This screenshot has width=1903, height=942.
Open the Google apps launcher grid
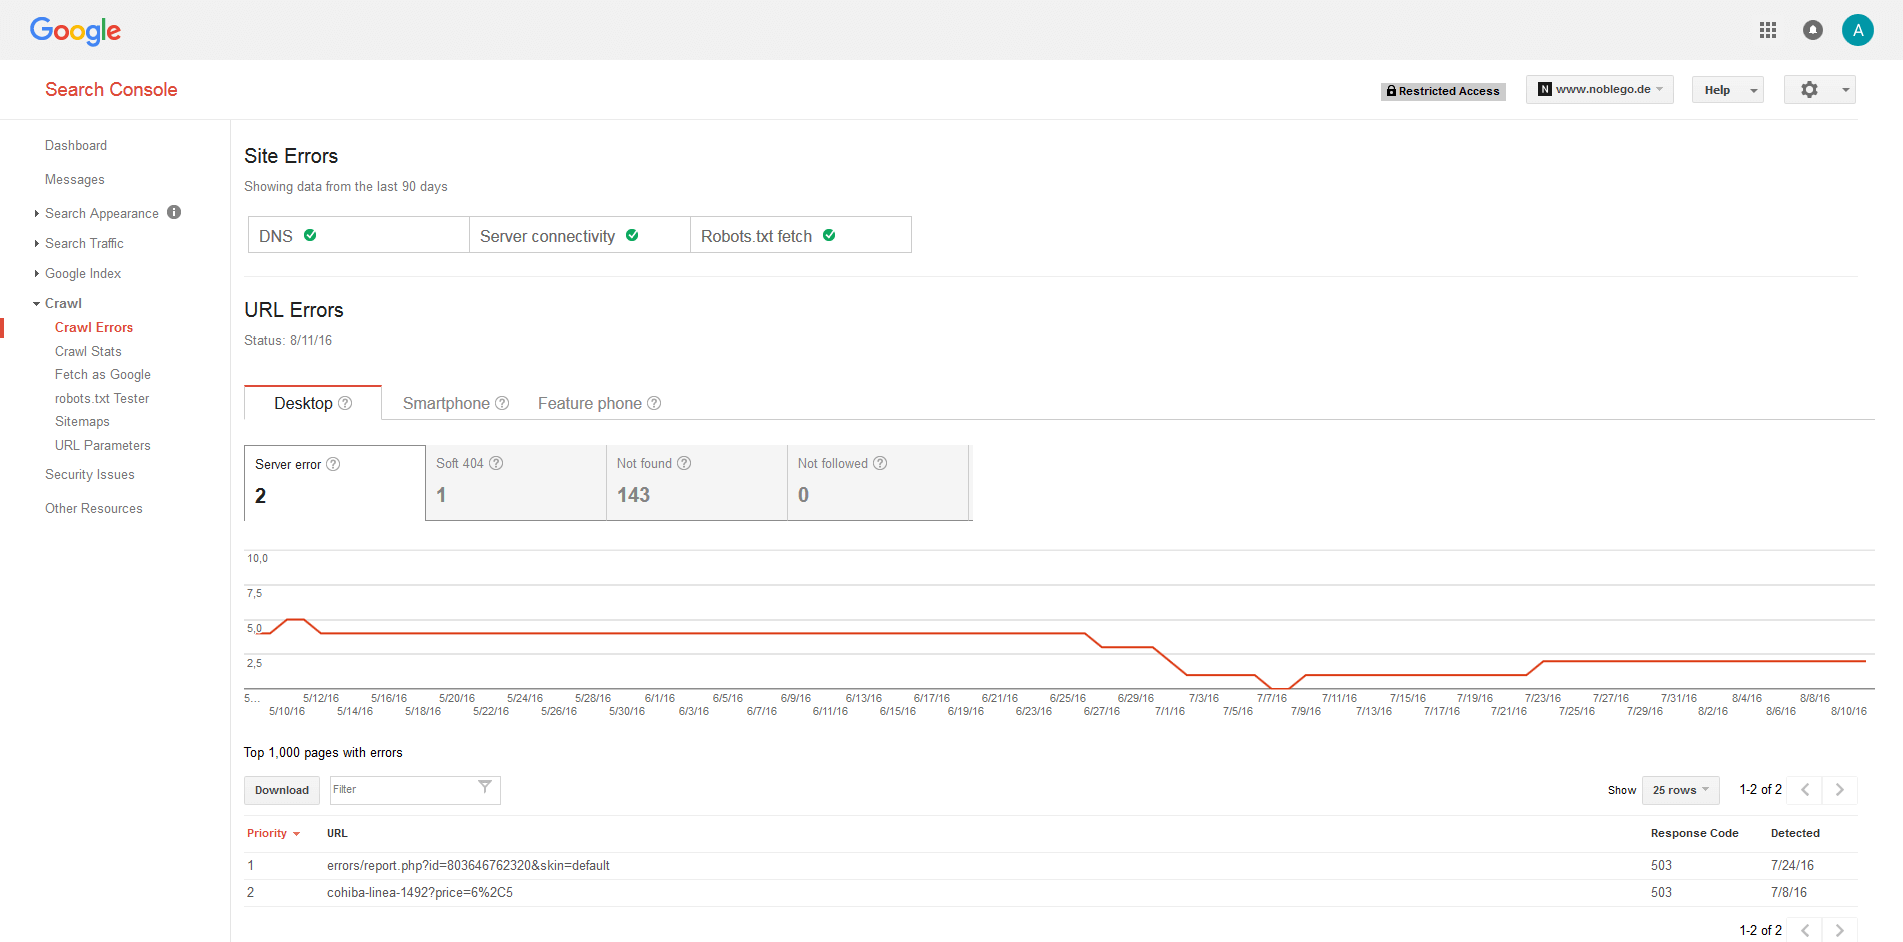1768,30
